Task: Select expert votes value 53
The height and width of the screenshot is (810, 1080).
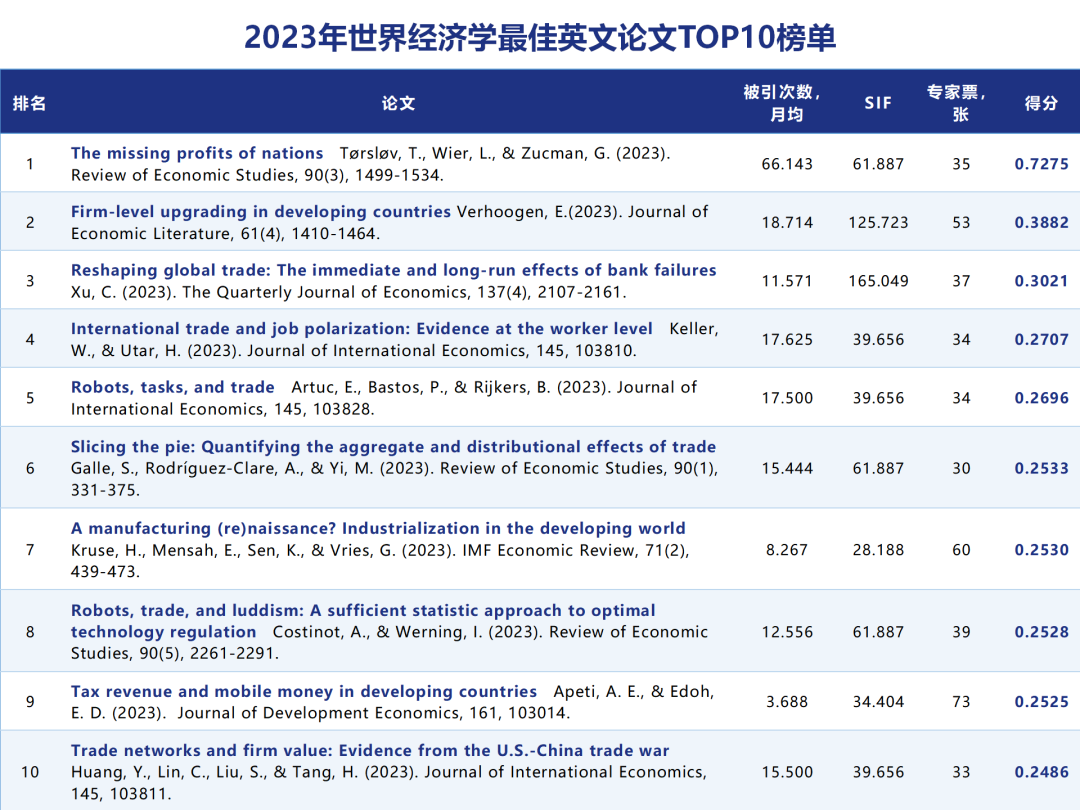Action: point(961,222)
